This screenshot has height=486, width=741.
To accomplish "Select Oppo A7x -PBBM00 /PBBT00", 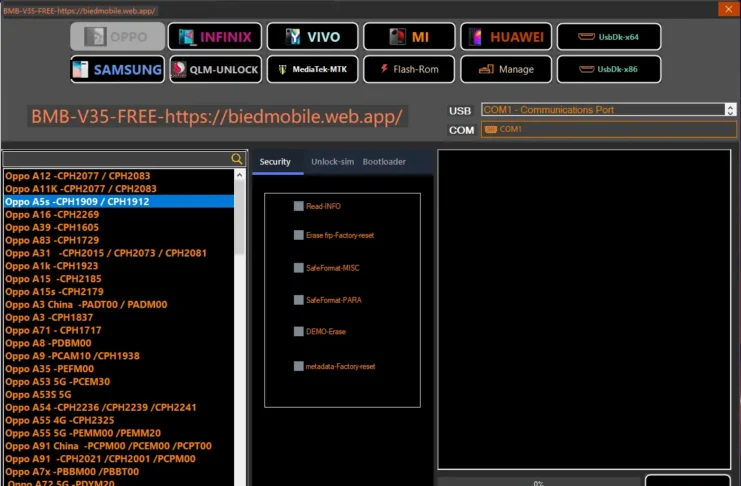I will [x=119, y=472].
